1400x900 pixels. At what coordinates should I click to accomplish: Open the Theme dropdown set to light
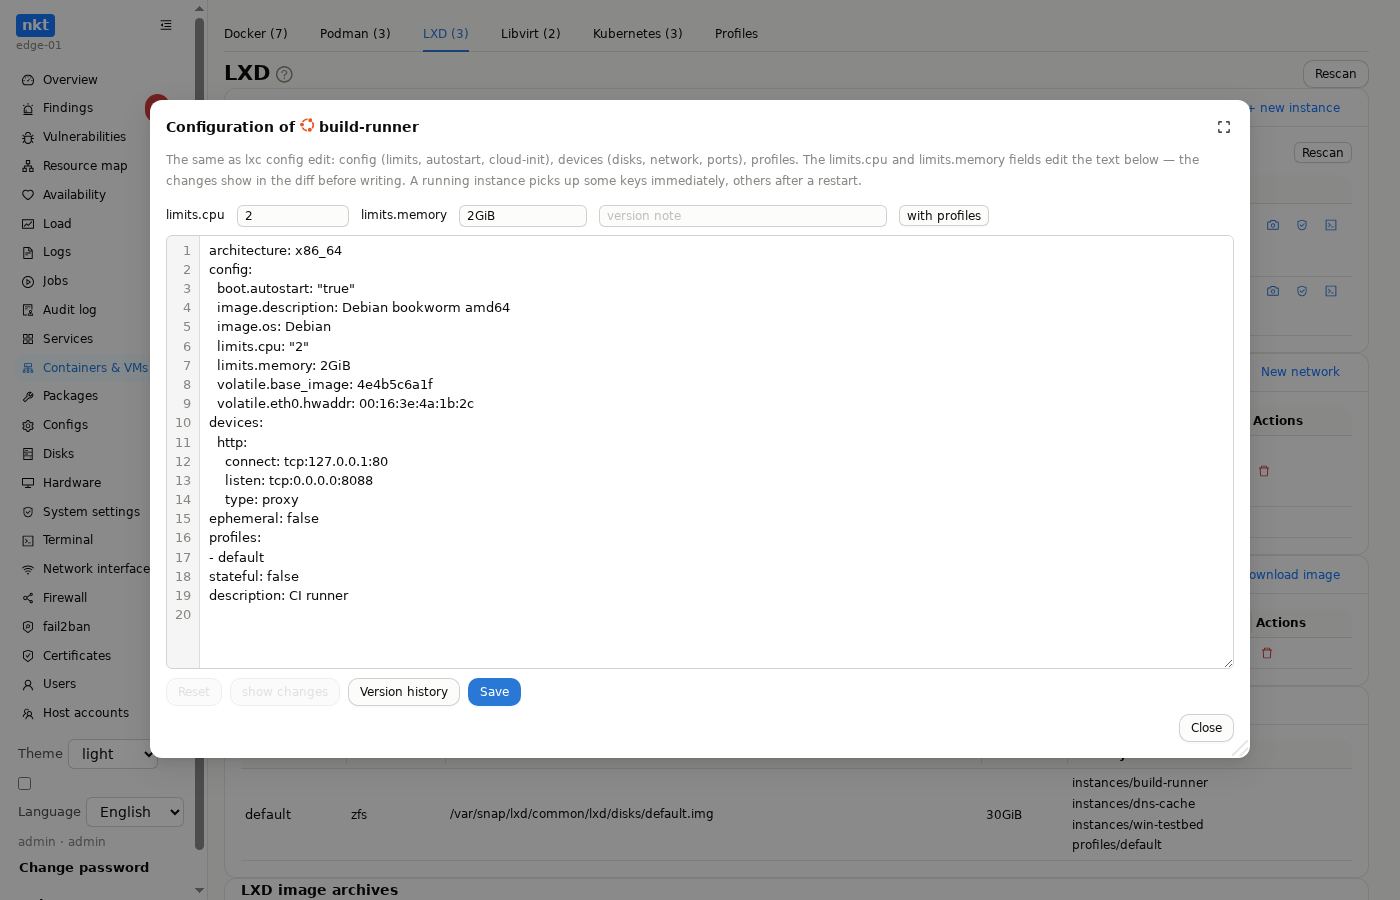click(x=113, y=754)
